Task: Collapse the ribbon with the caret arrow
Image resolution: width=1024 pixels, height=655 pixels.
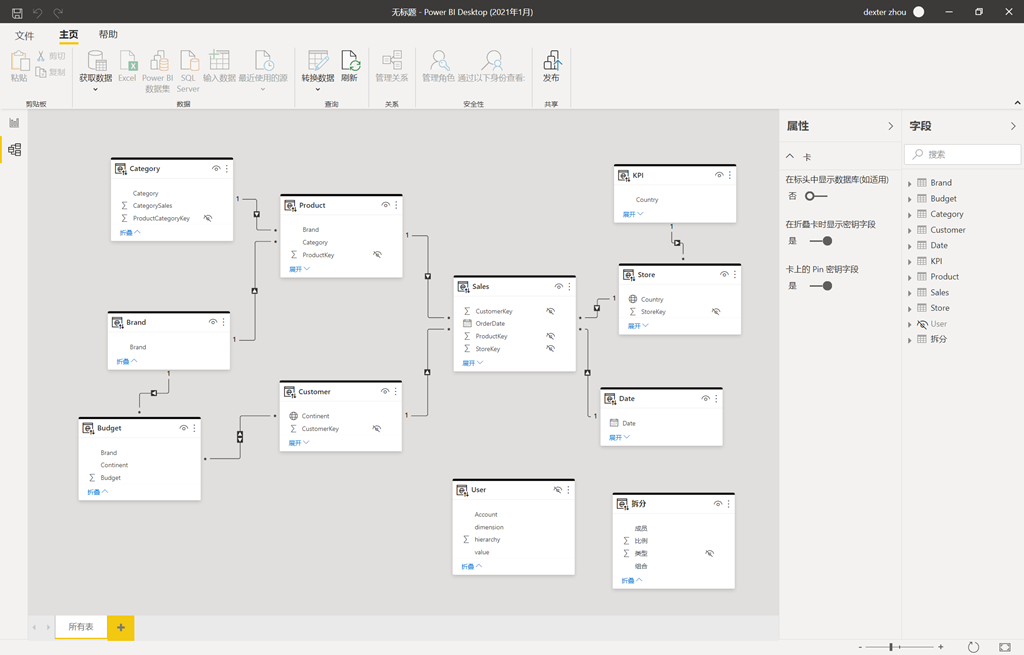Action: pyautogui.click(x=1017, y=103)
